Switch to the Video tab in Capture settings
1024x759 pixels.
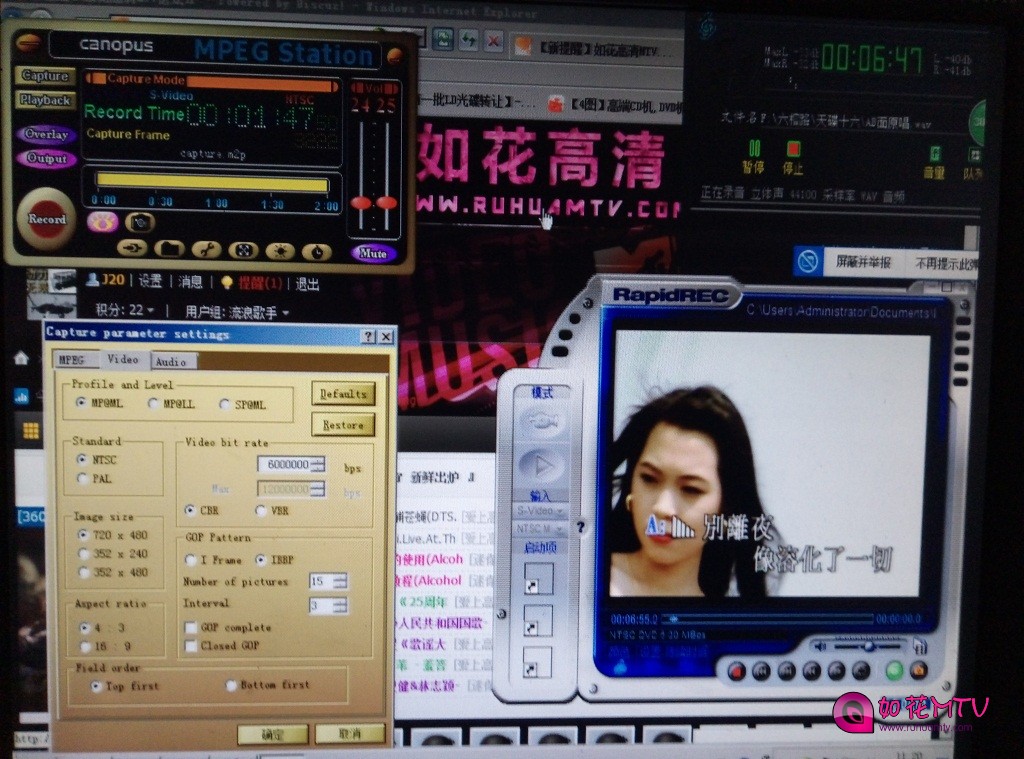click(123, 359)
